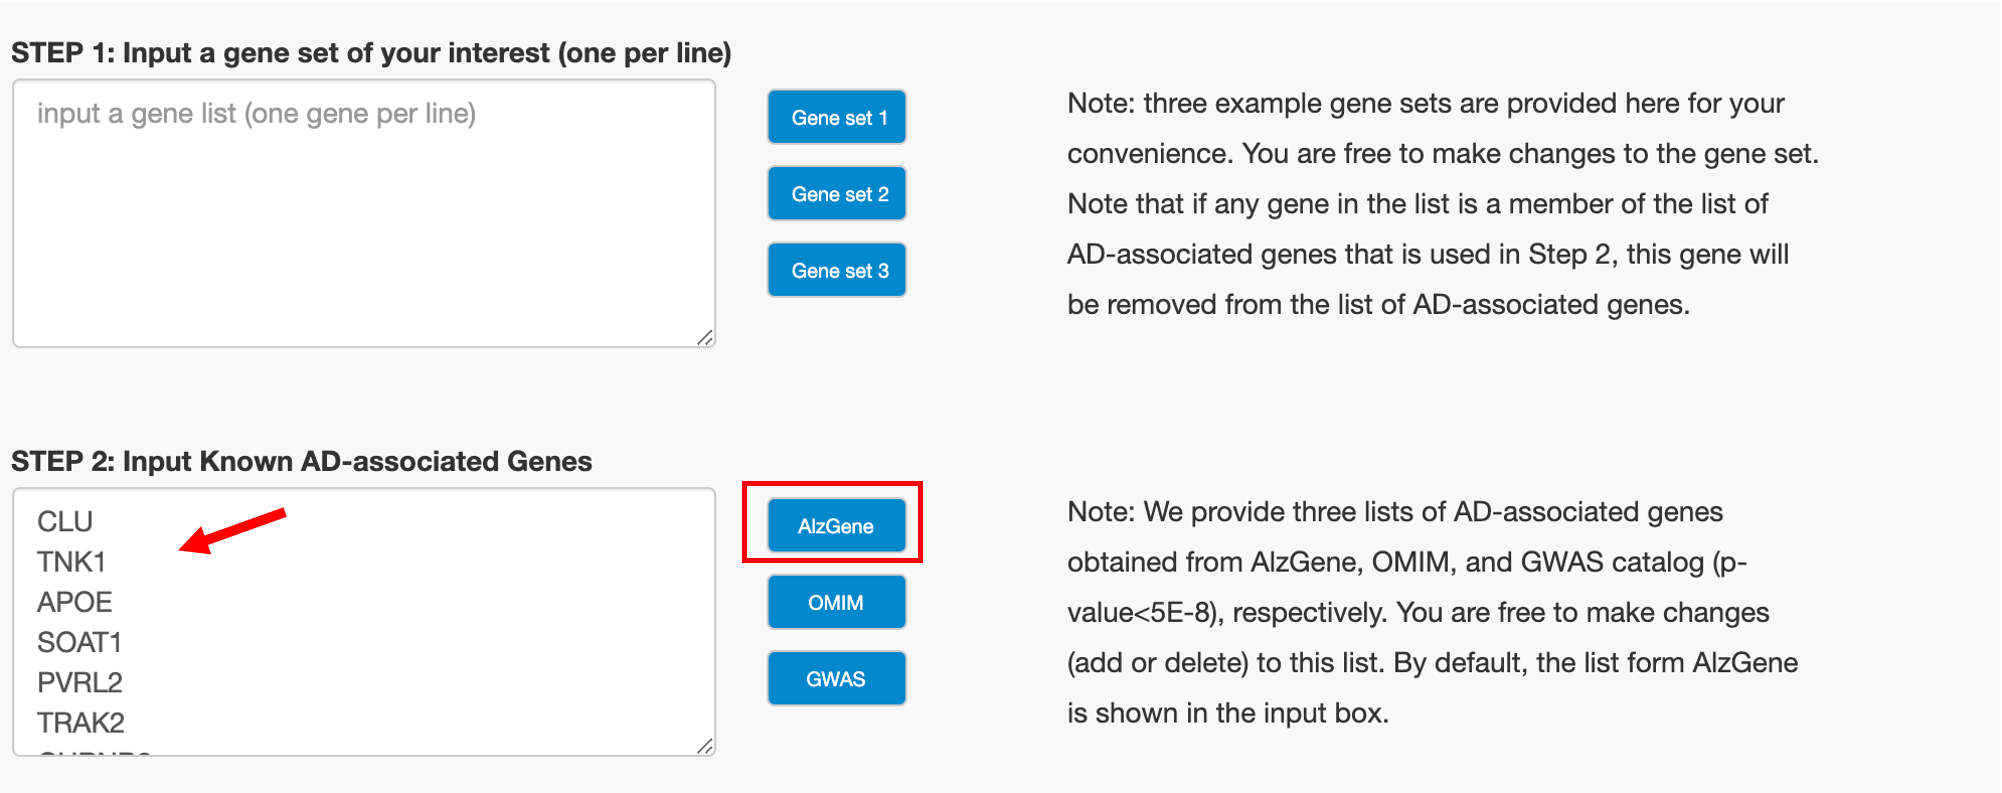Click the TNK1 gene entry

(x=71, y=562)
